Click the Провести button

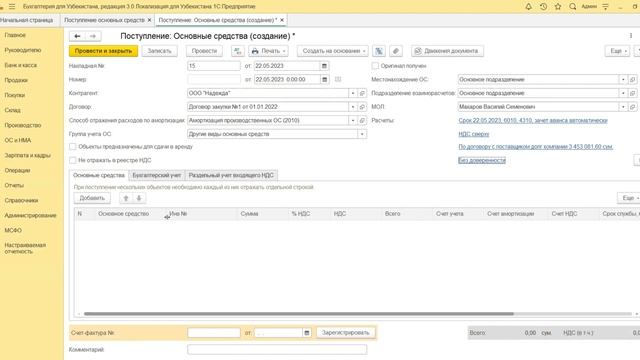[x=204, y=51]
